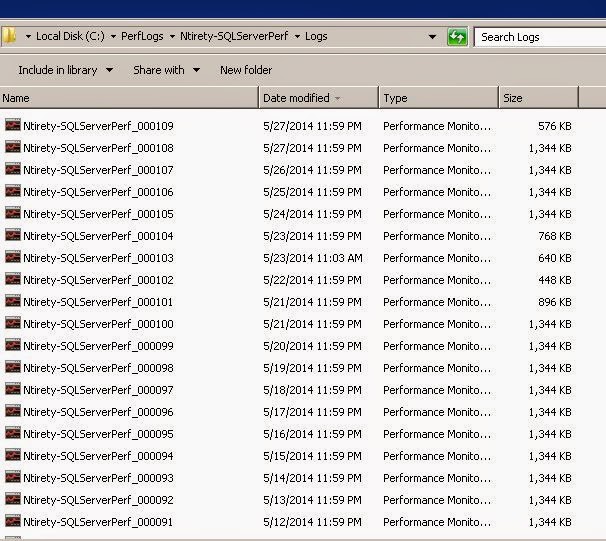Select file icon for Ntirety-SQLServerPerf_000094
The image size is (606, 541).
(13, 456)
